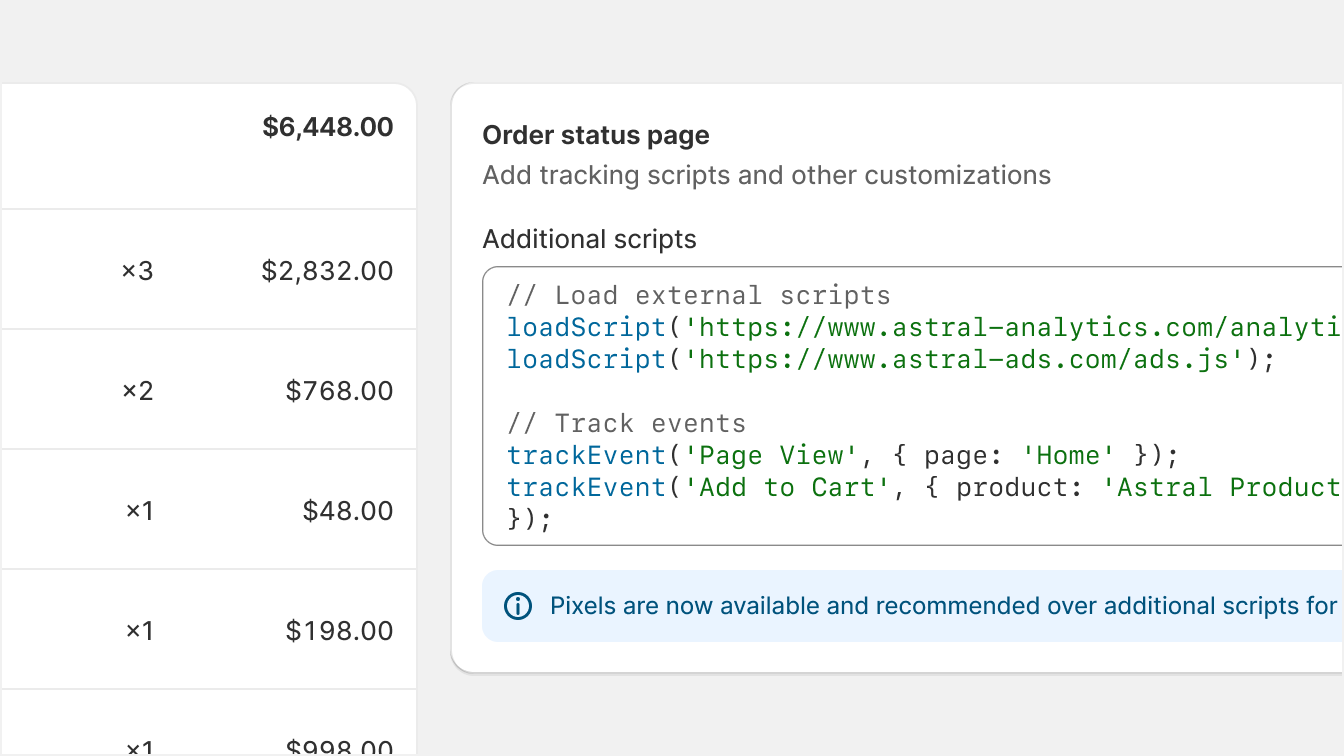
Task: Click the astral-ads.com loadScript line
Action: coord(892,359)
